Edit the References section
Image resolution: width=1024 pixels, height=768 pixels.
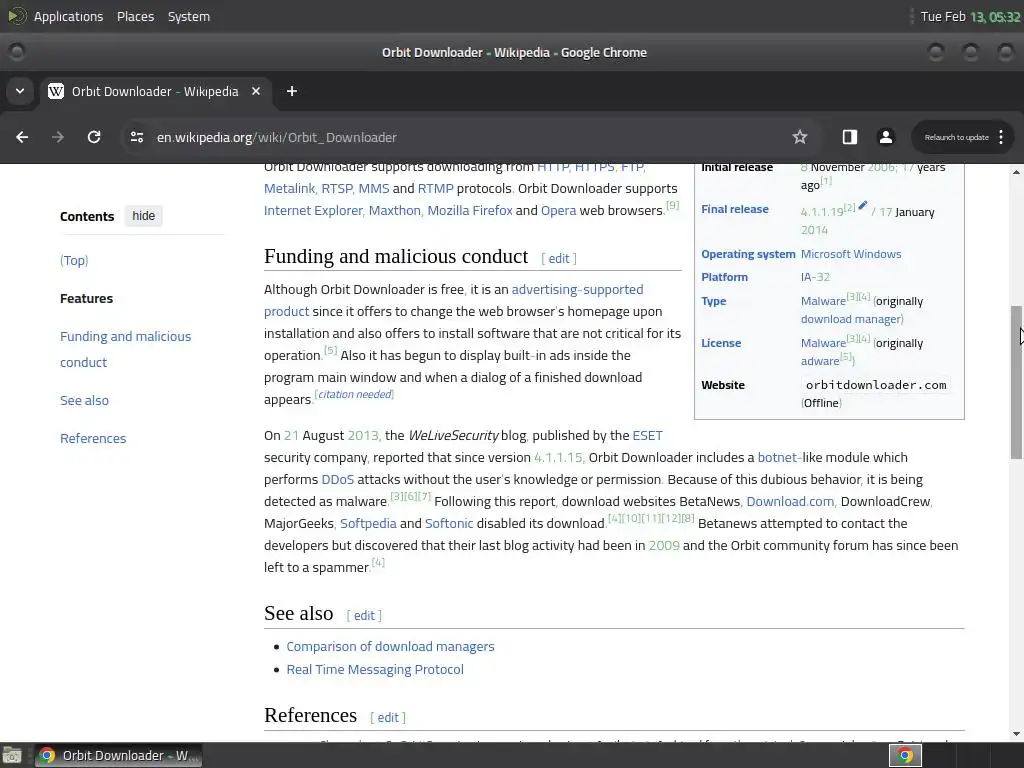click(387, 718)
